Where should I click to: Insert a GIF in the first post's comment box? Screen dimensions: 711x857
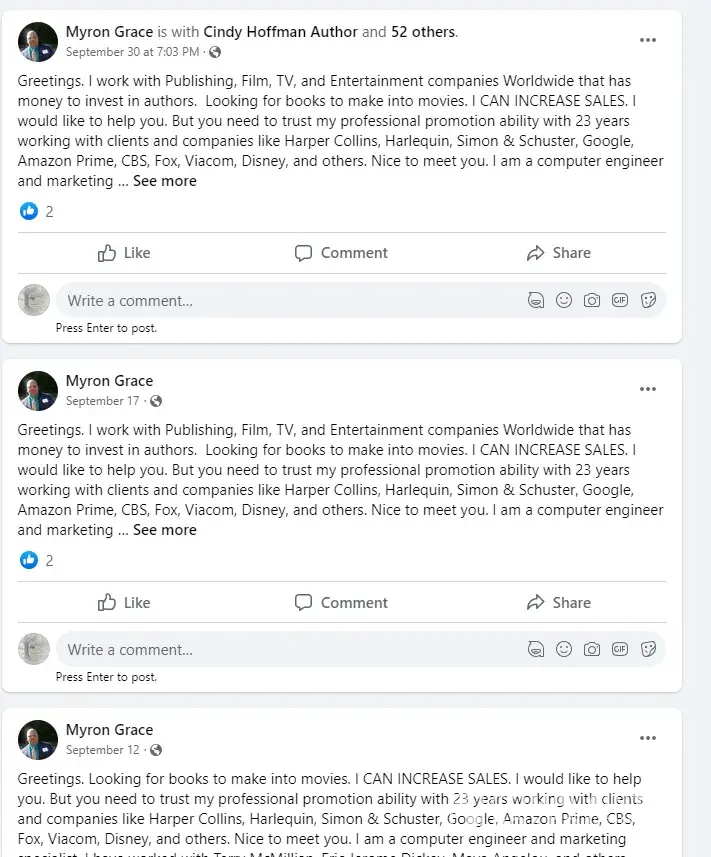[620, 300]
